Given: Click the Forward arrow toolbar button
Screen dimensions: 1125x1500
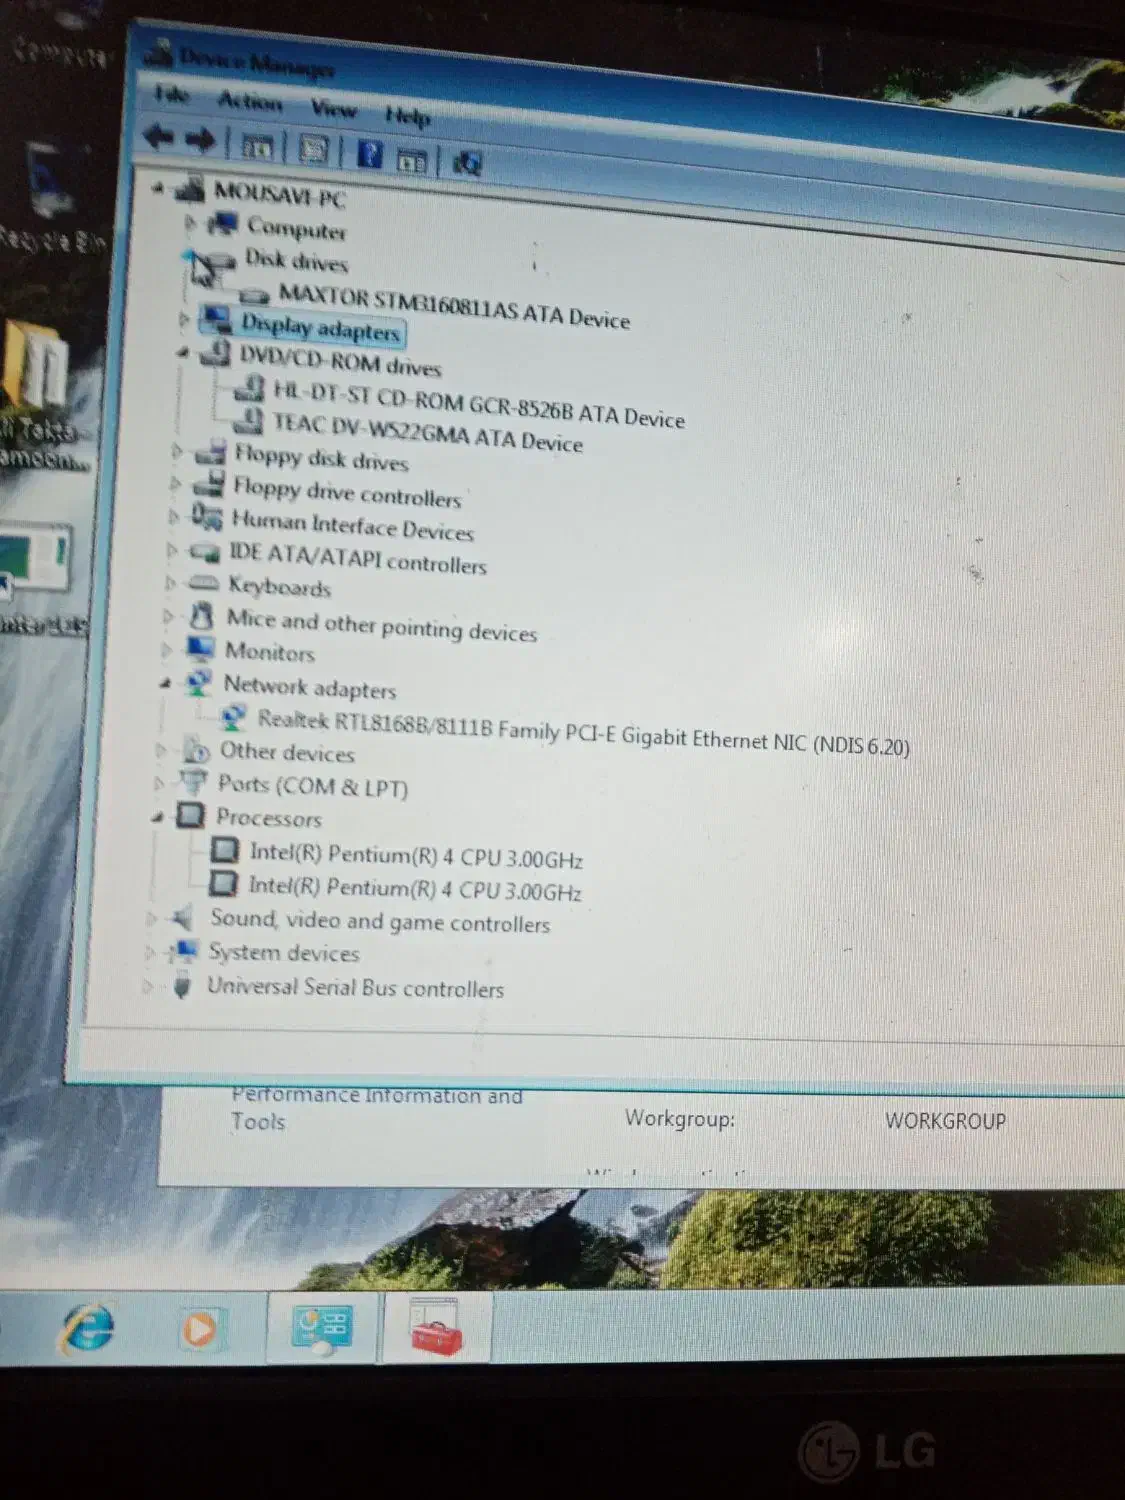Looking at the screenshot, I should click(201, 140).
